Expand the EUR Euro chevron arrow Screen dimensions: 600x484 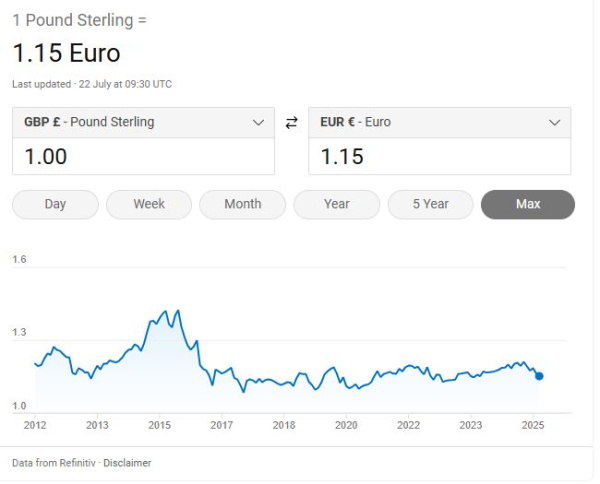pyautogui.click(x=555, y=123)
